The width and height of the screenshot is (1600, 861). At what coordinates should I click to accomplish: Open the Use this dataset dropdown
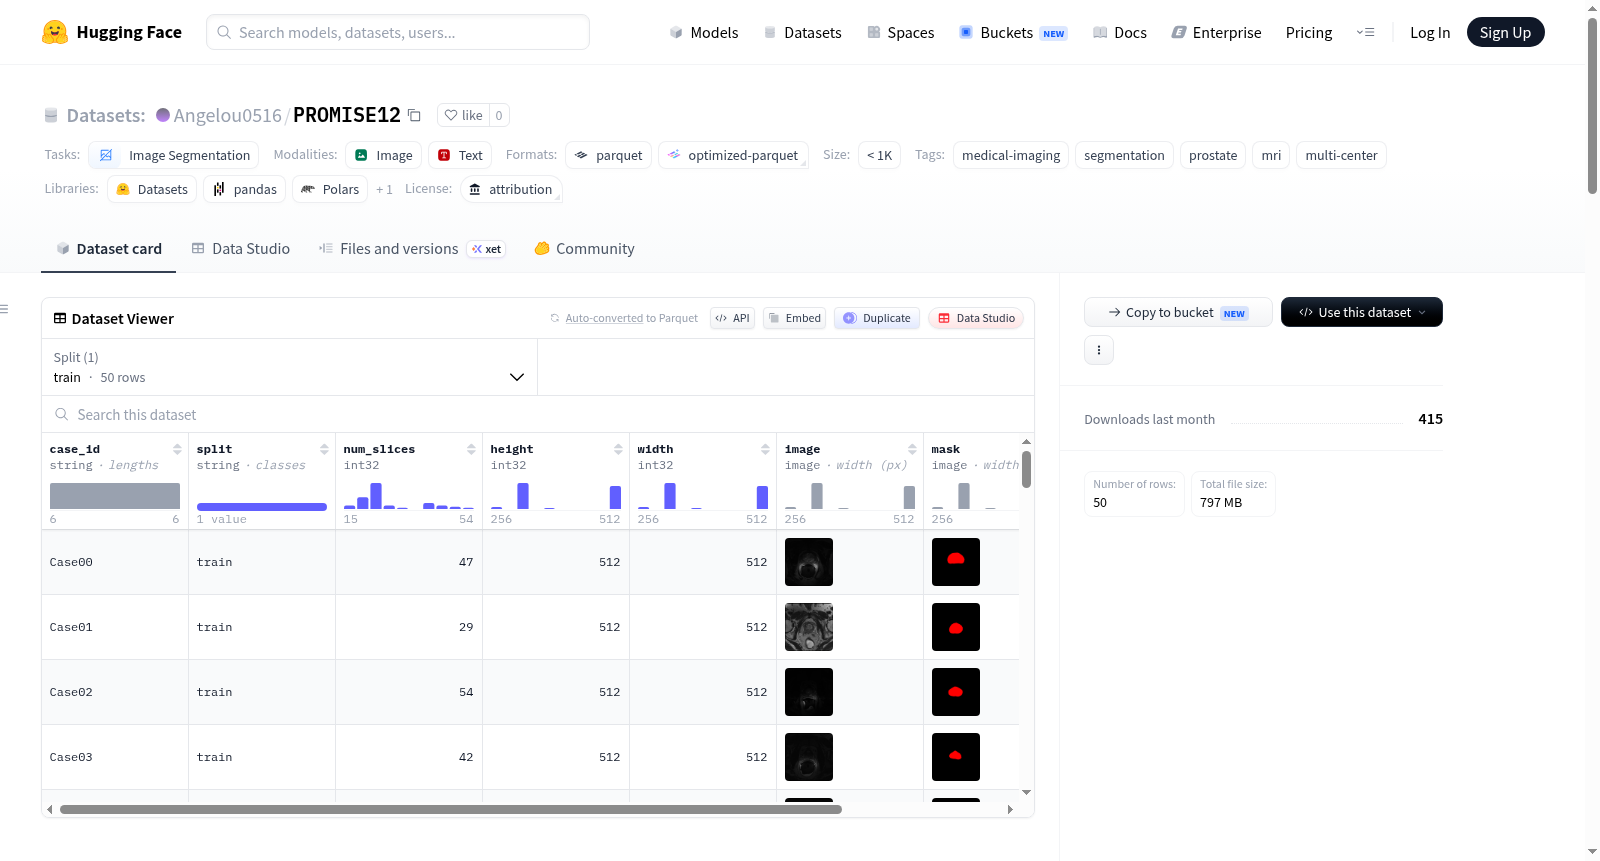tap(1362, 312)
